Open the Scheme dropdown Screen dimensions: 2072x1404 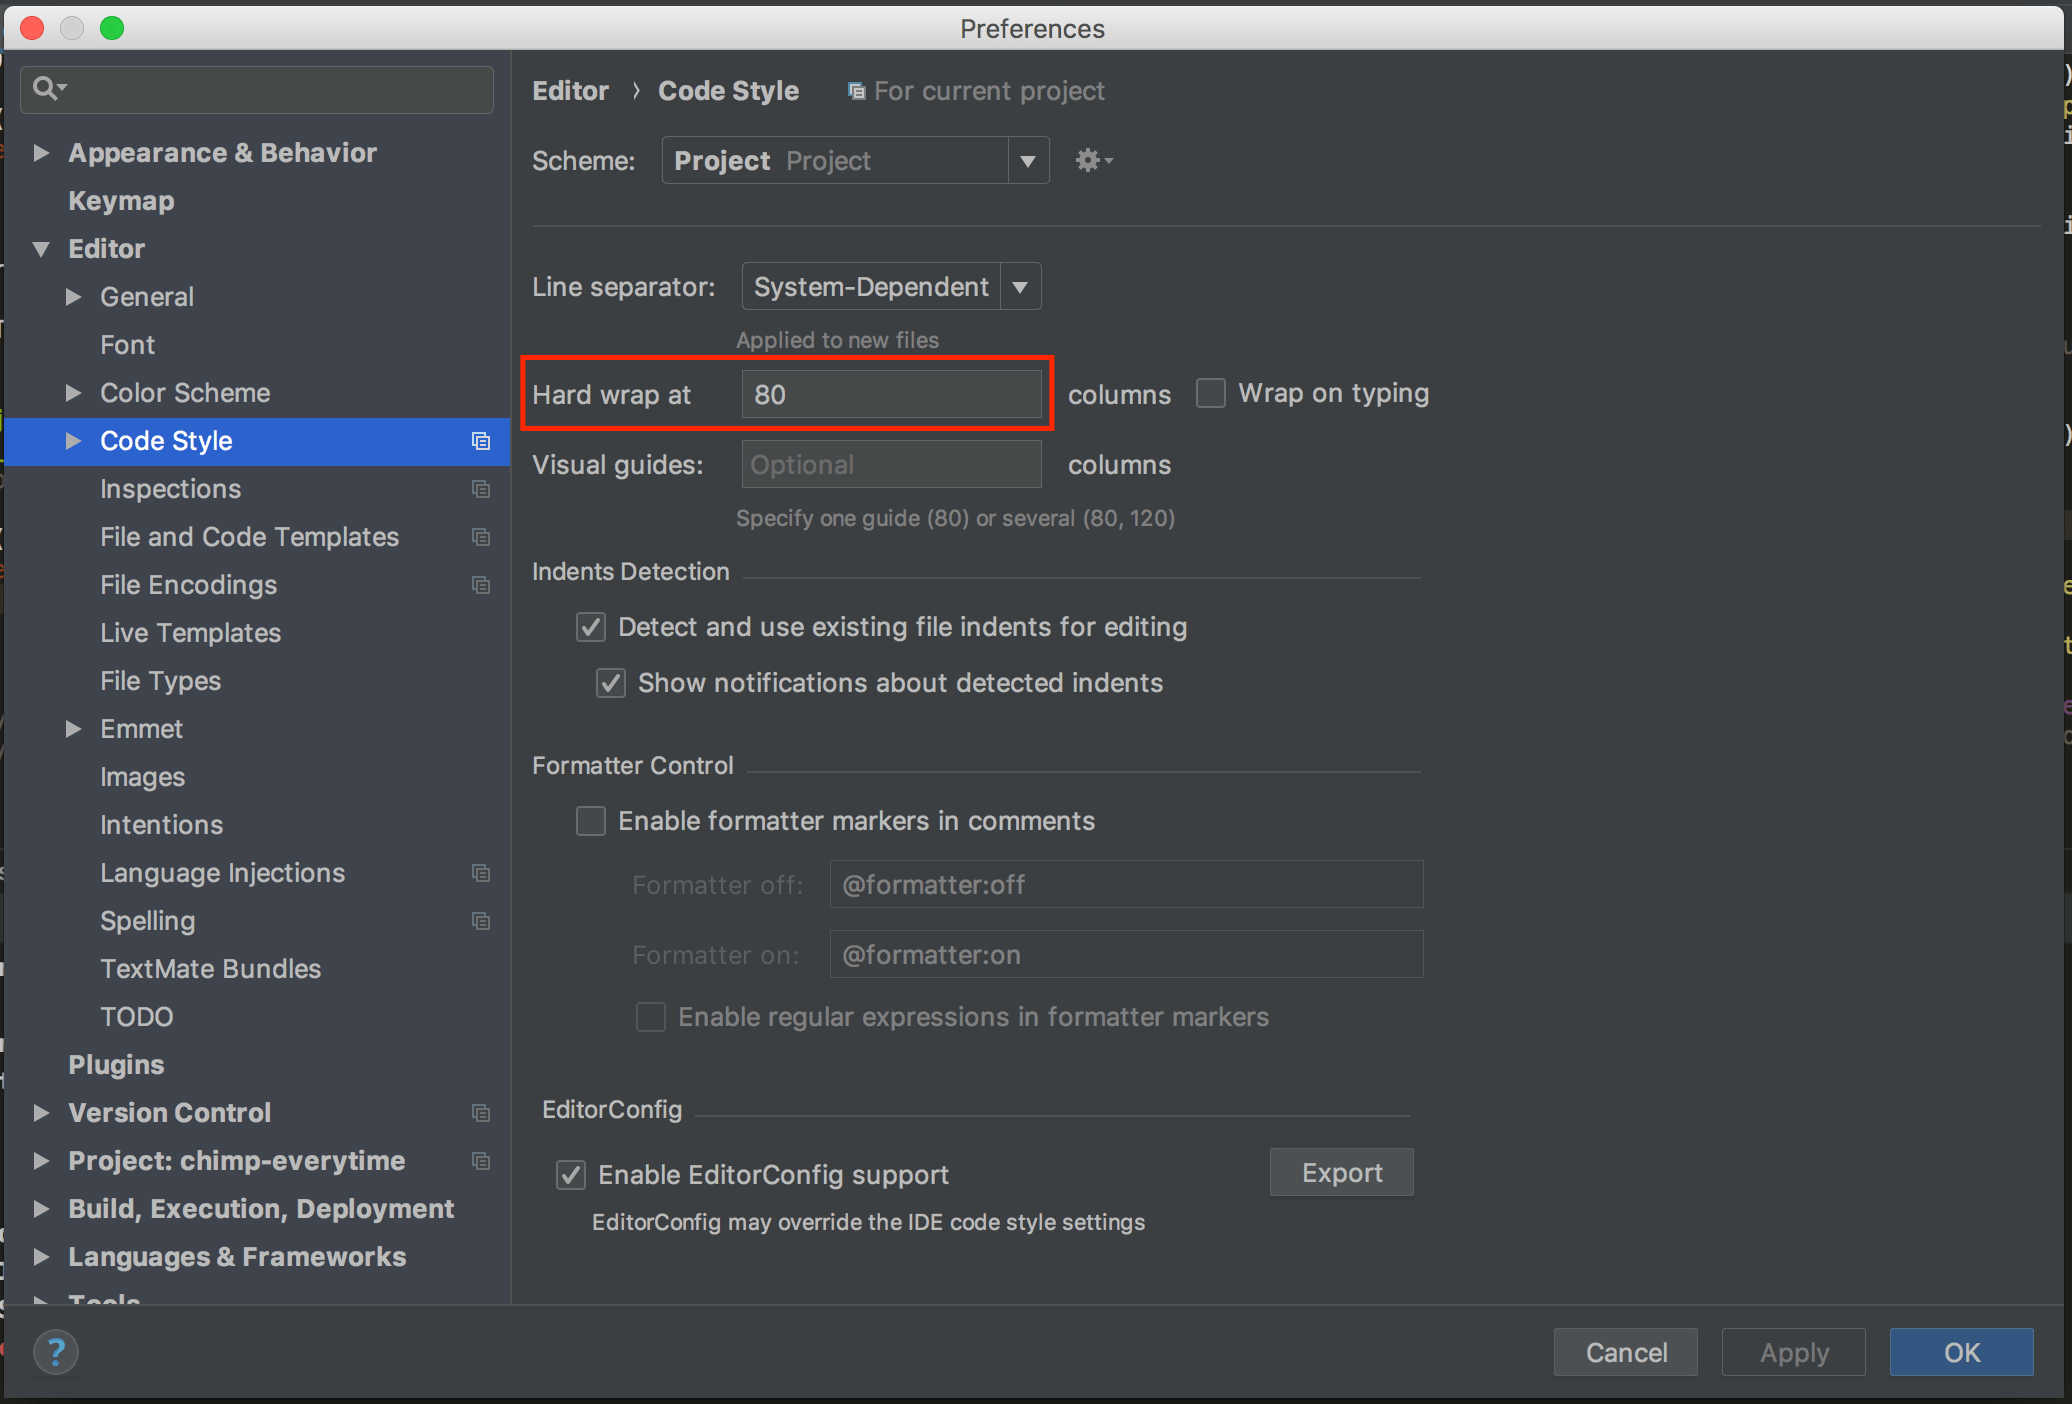tap(1027, 161)
